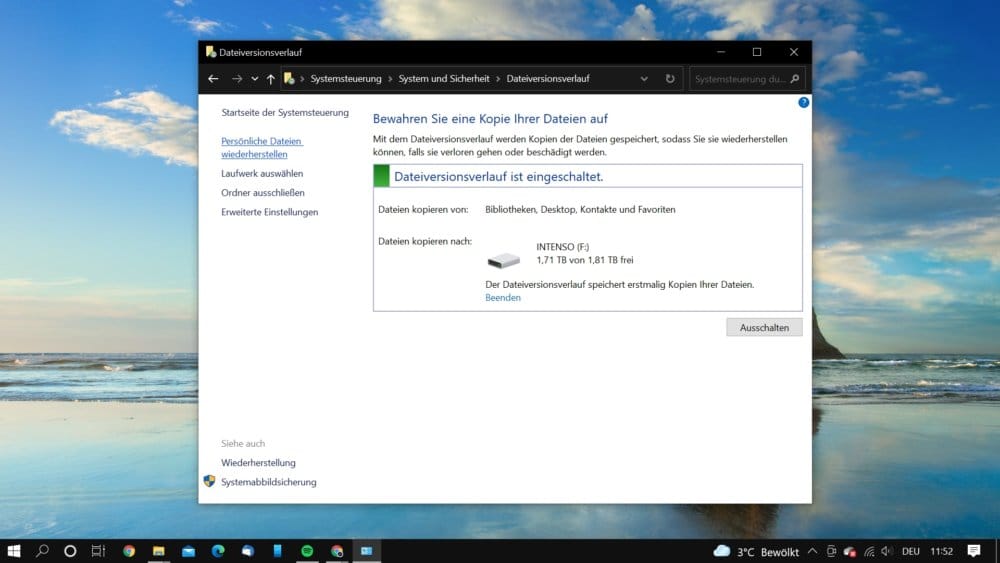Launch Google Chrome from taskbar
The width and height of the screenshot is (1000, 563).
[x=129, y=551]
